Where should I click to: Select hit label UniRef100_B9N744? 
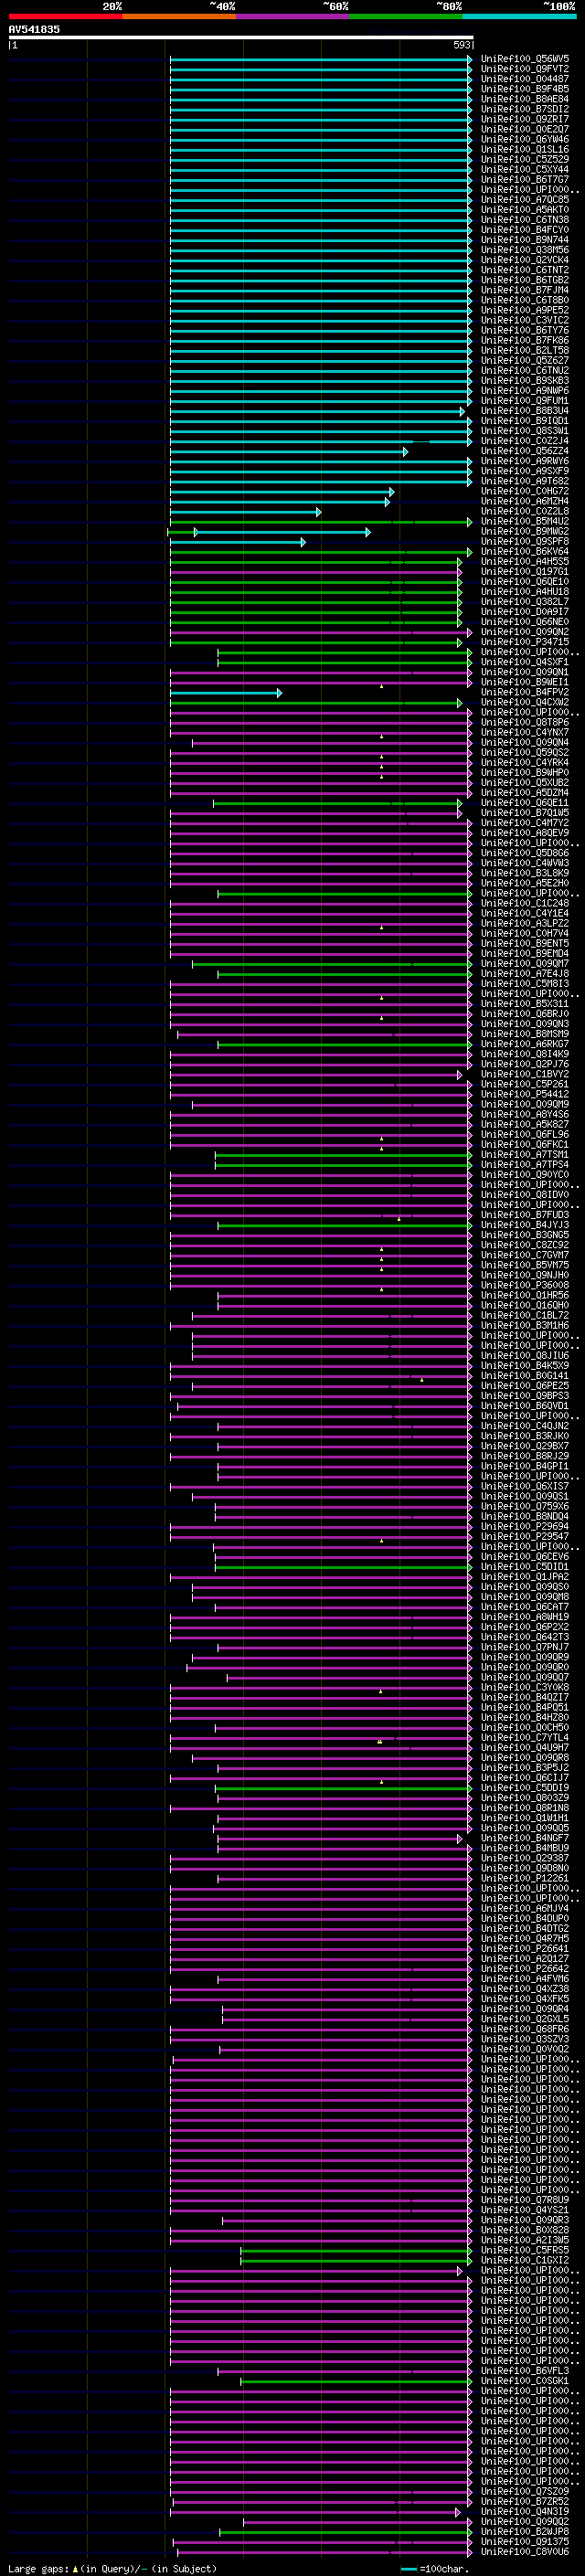click(x=525, y=240)
